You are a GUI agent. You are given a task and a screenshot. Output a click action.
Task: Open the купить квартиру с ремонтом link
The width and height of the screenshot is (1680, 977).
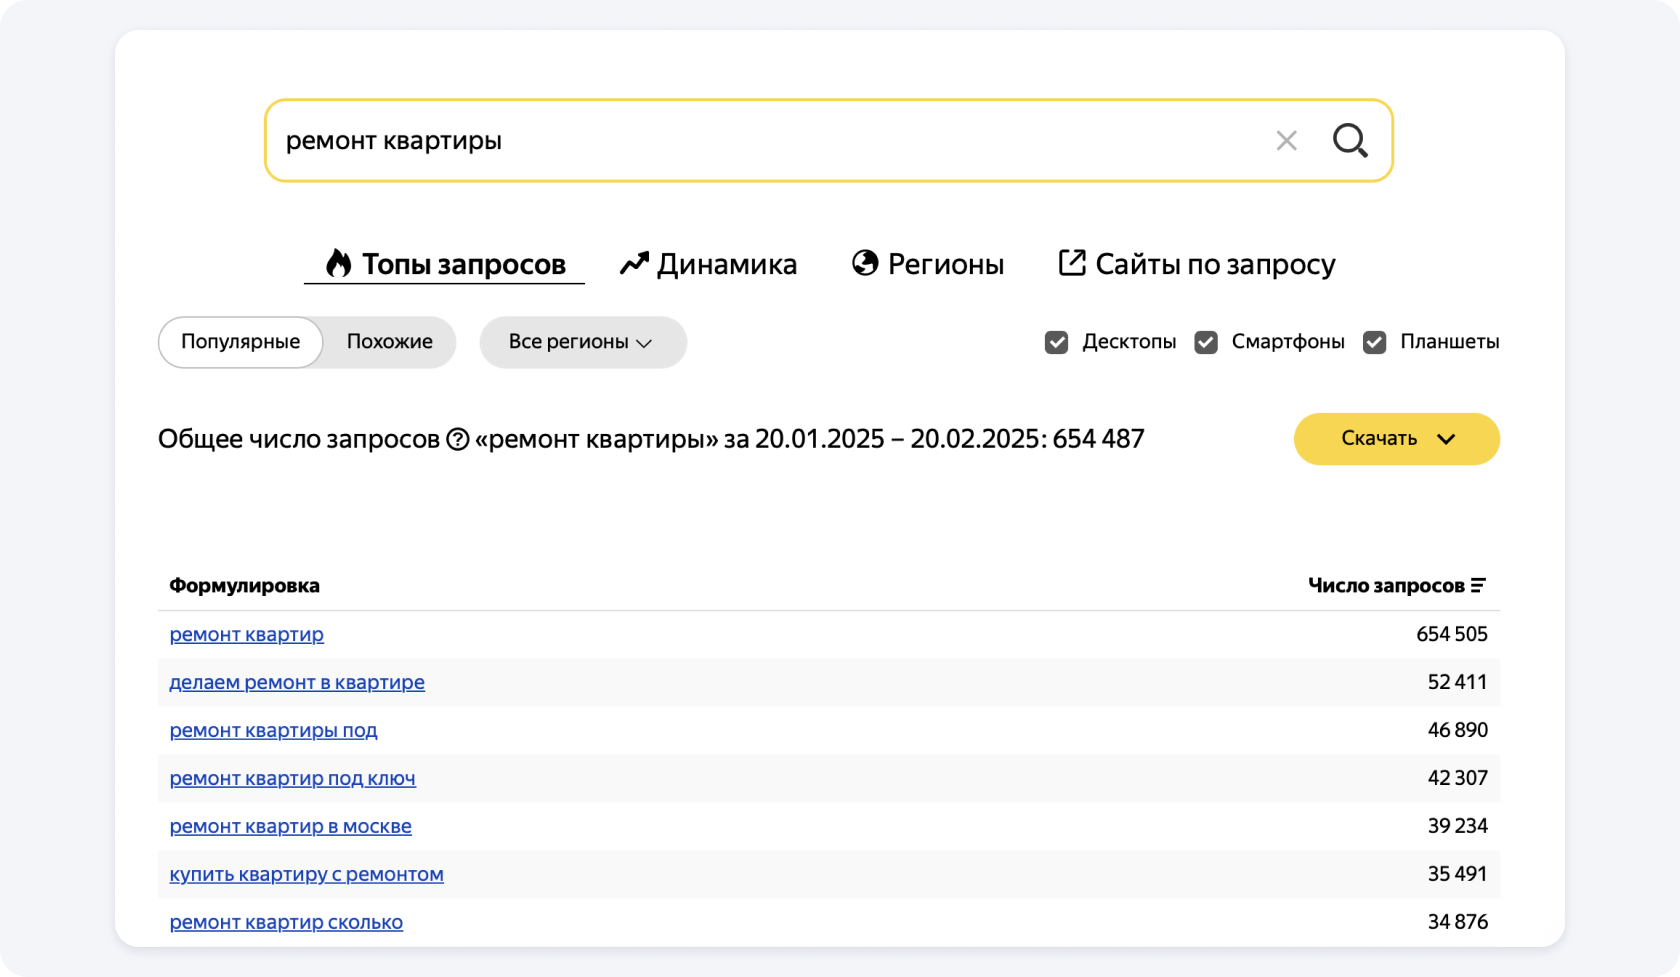306,874
